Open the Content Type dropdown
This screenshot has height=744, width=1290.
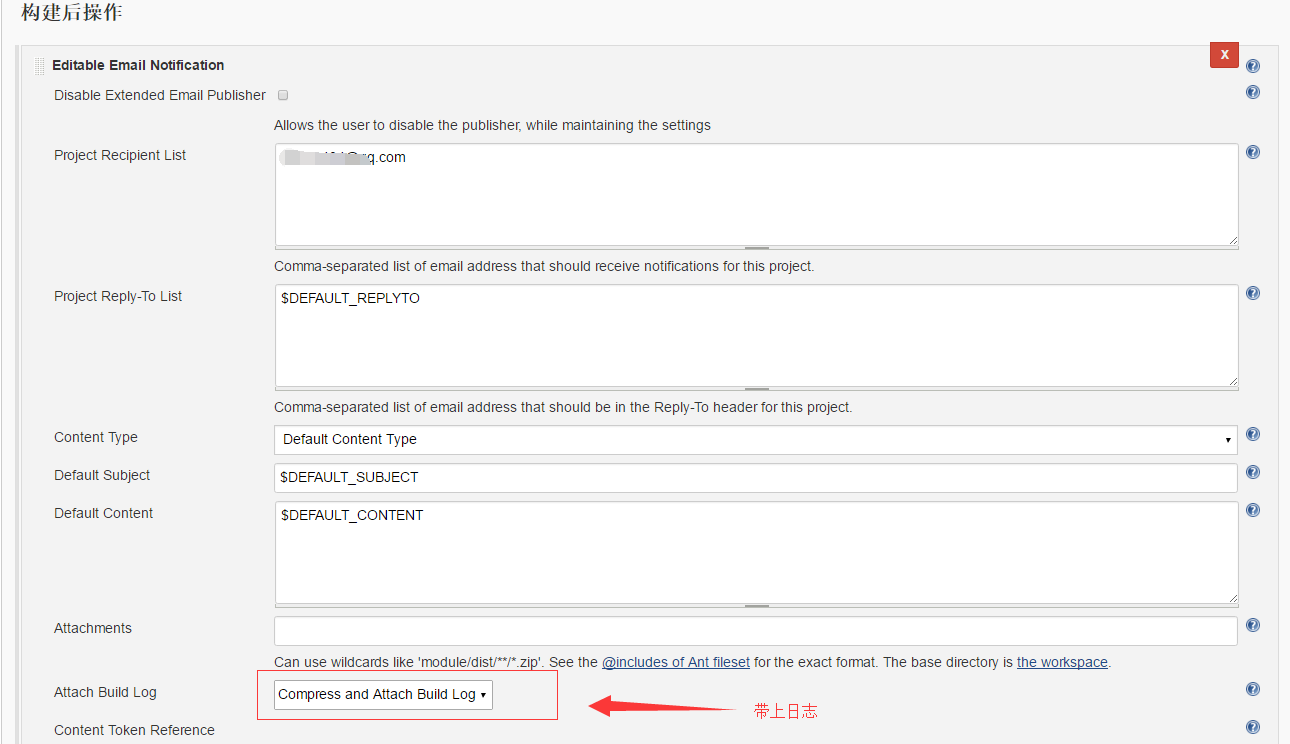[756, 439]
